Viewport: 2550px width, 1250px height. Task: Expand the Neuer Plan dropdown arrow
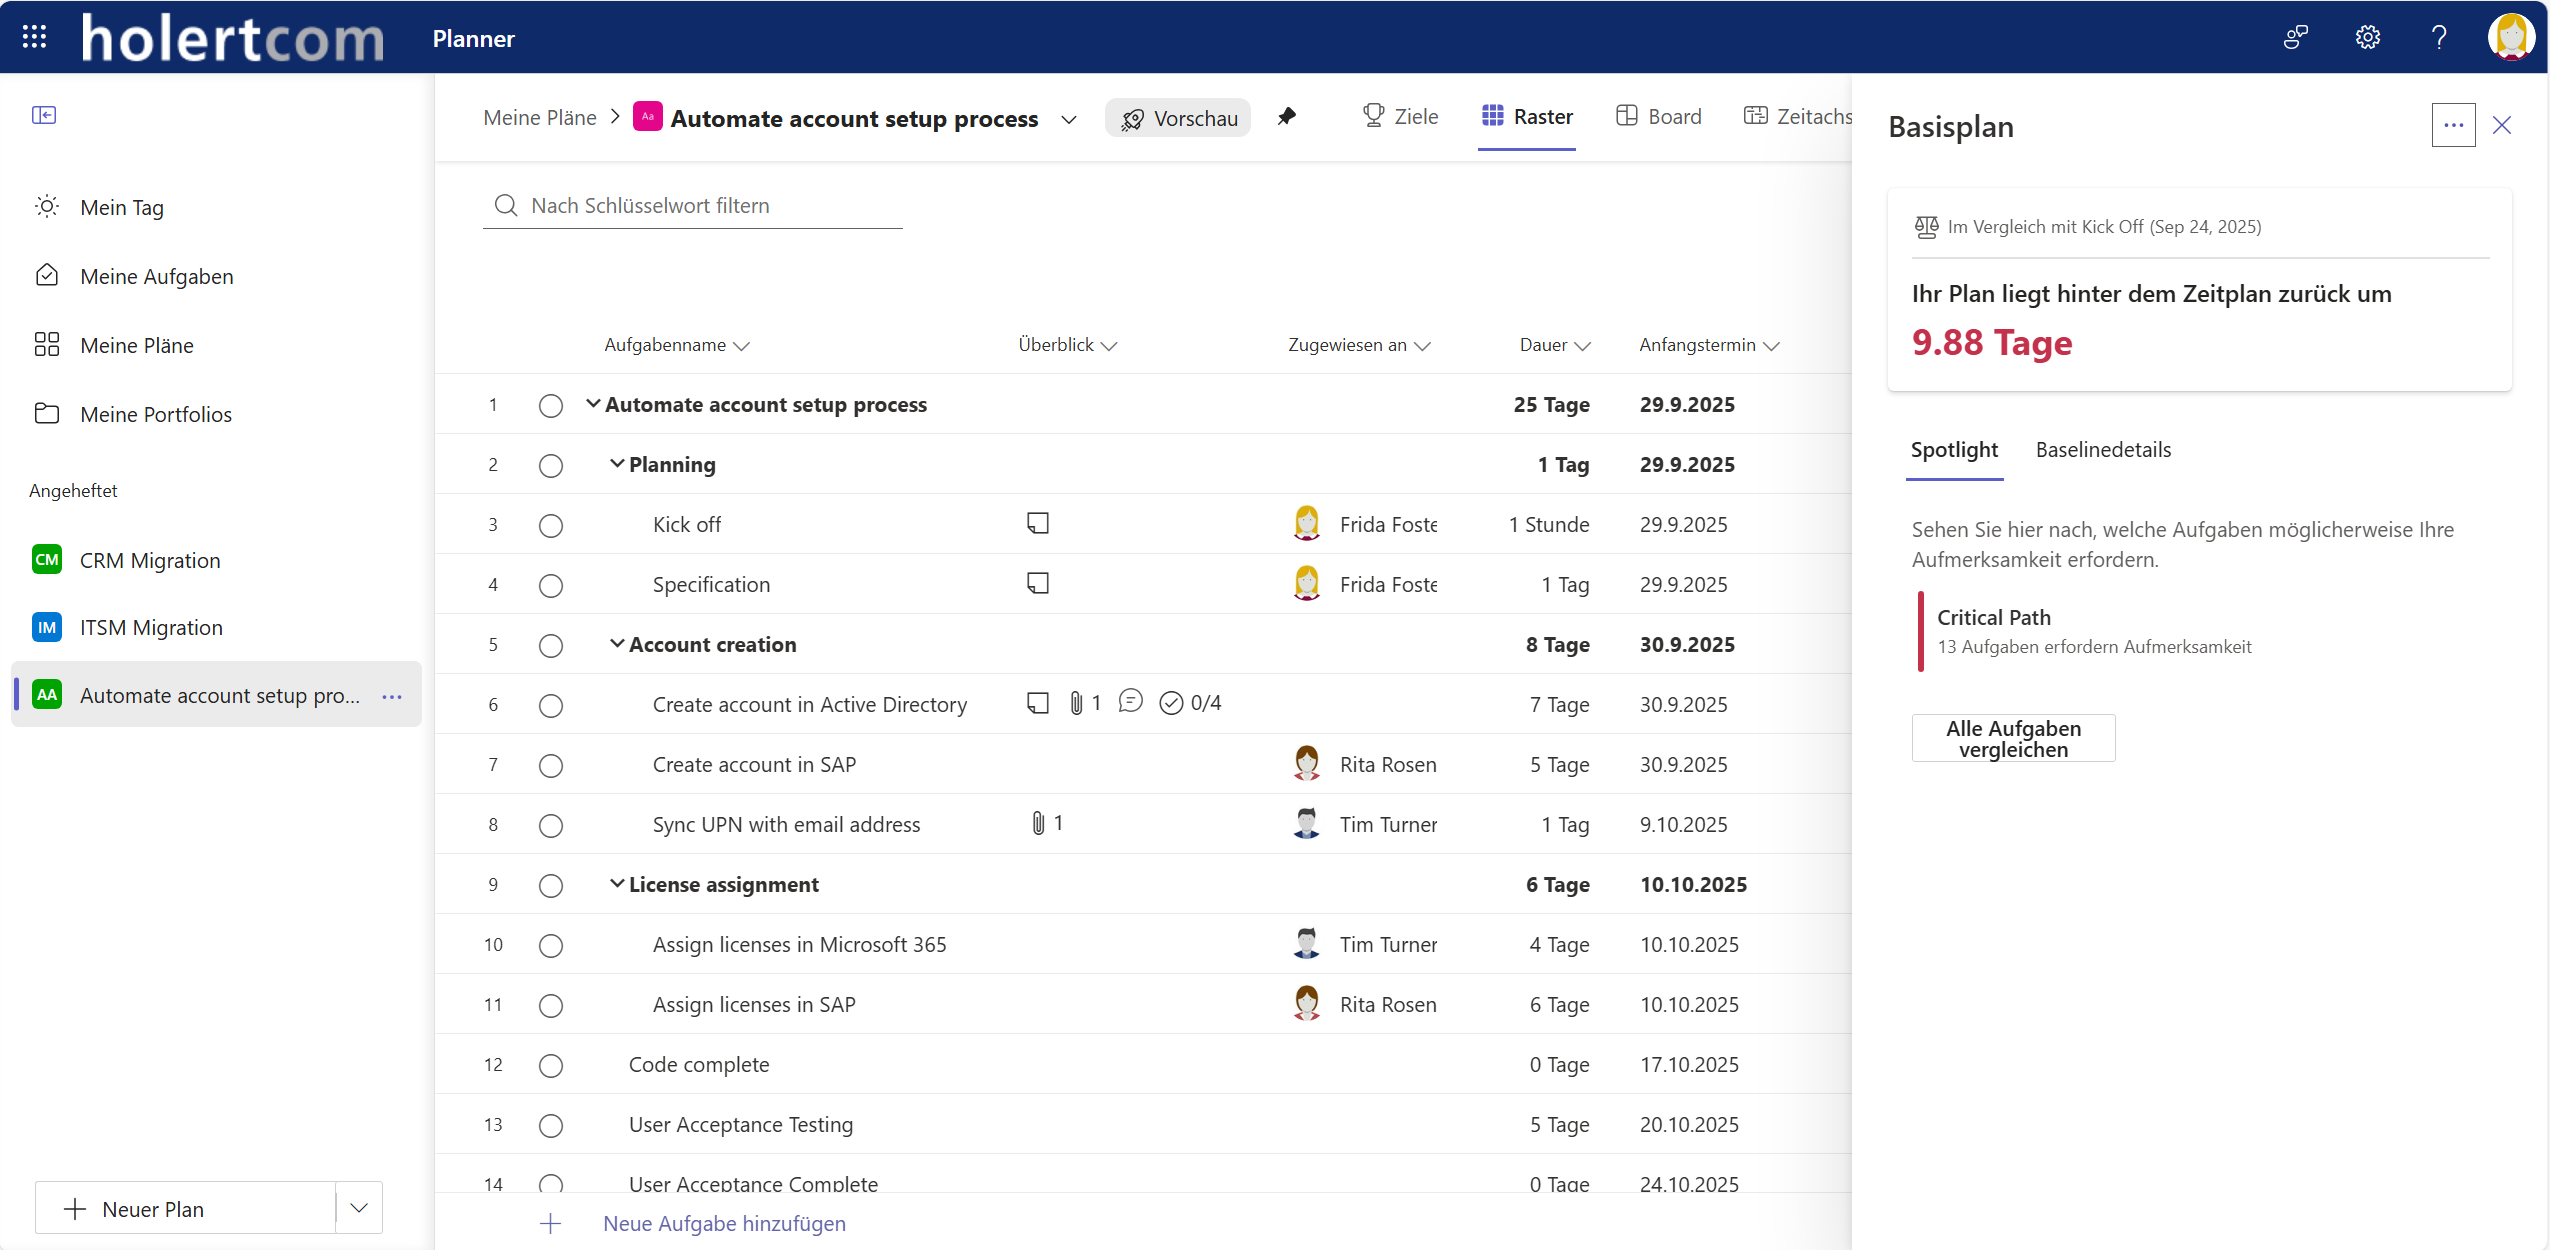[x=359, y=1208]
